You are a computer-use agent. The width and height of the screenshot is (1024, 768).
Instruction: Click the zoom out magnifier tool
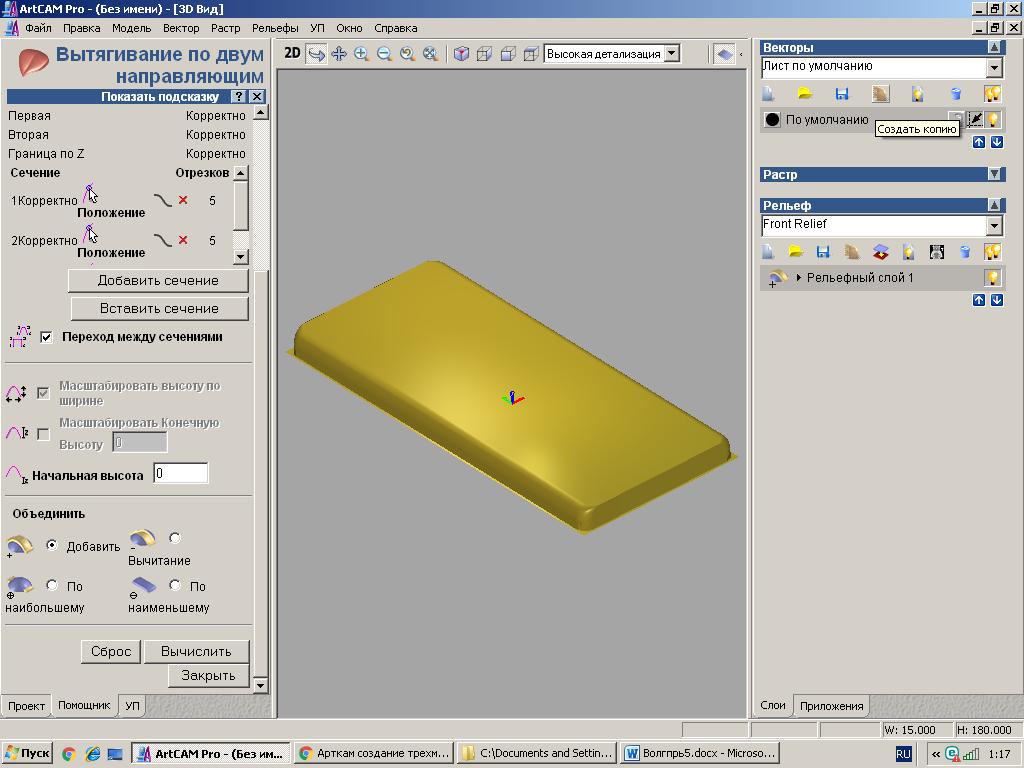pos(384,54)
